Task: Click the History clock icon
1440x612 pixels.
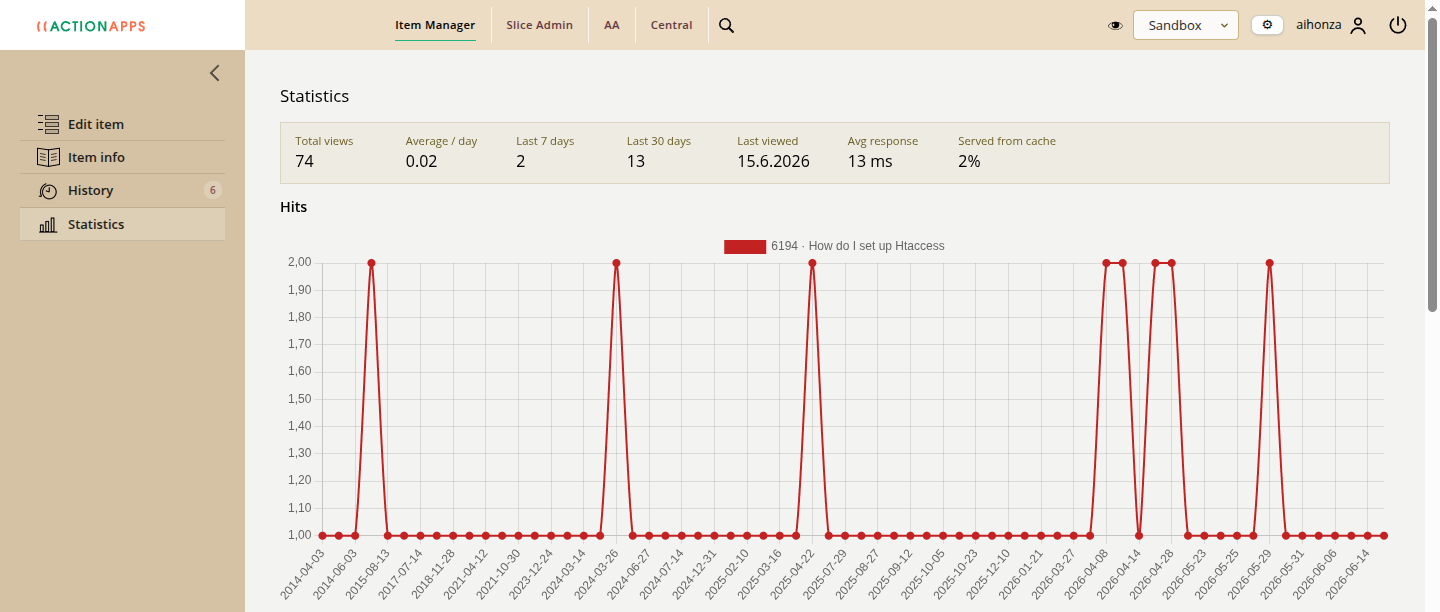Action: coord(48,190)
